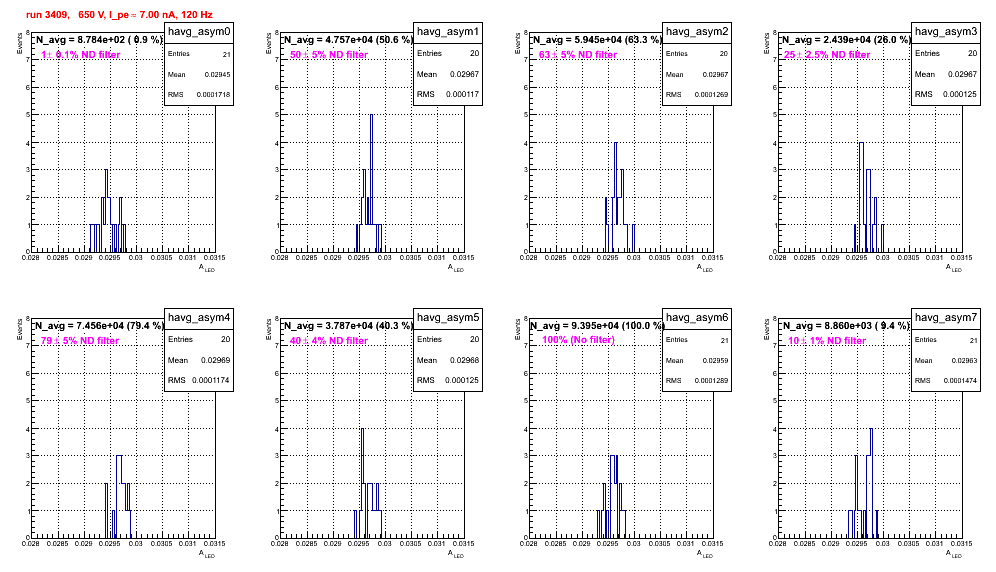This screenshot has width=996, height=572.
Task: Click N_avg = 2.439e+04 label
Action: 846,39
